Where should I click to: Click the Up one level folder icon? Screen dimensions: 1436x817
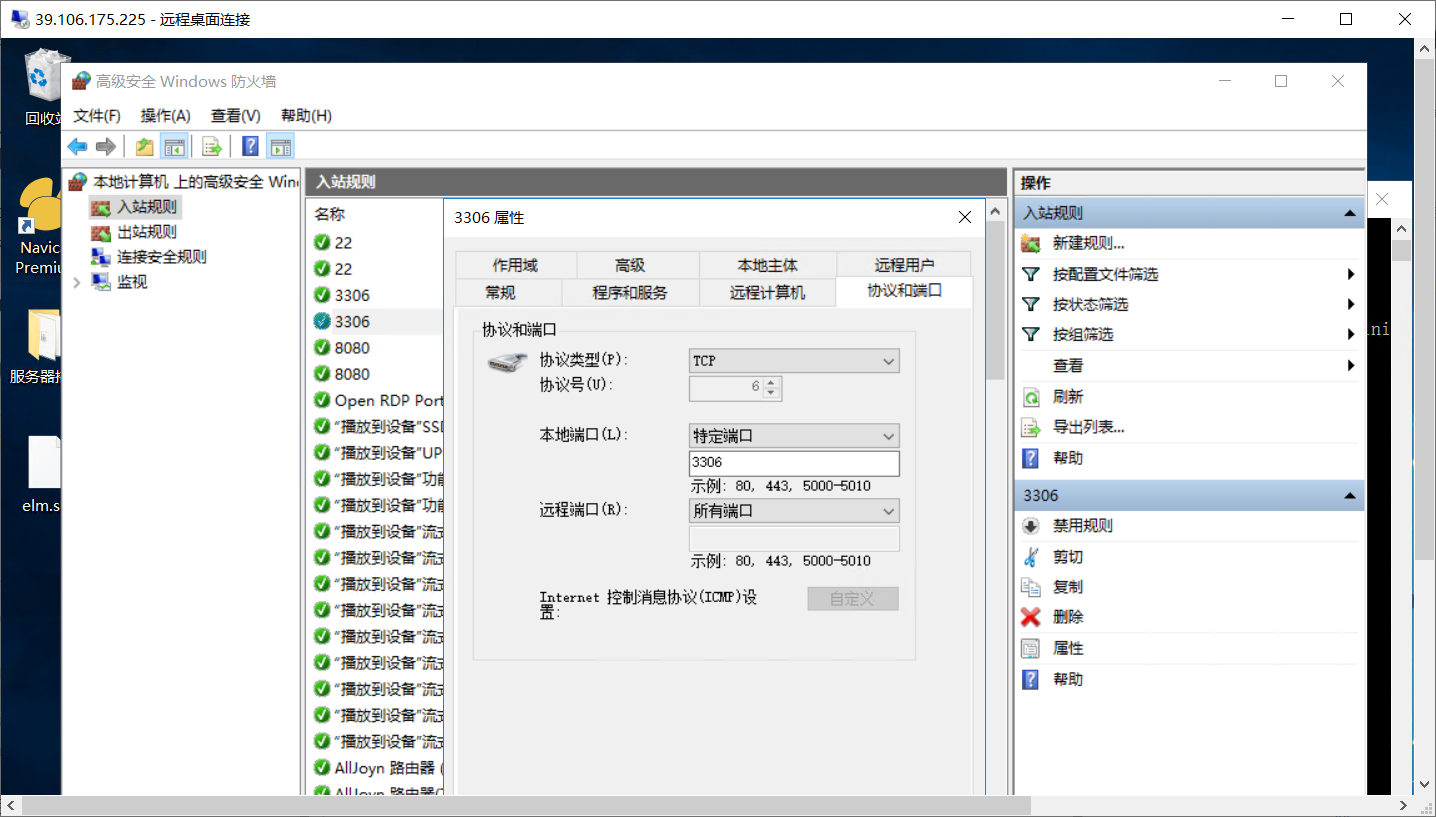coord(145,147)
